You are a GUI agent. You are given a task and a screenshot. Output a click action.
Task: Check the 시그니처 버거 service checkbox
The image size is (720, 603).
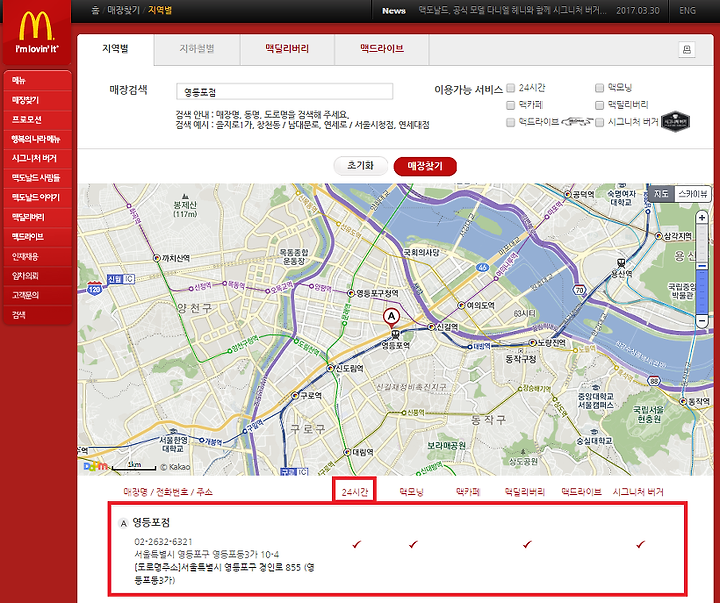pyautogui.click(x=599, y=122)
